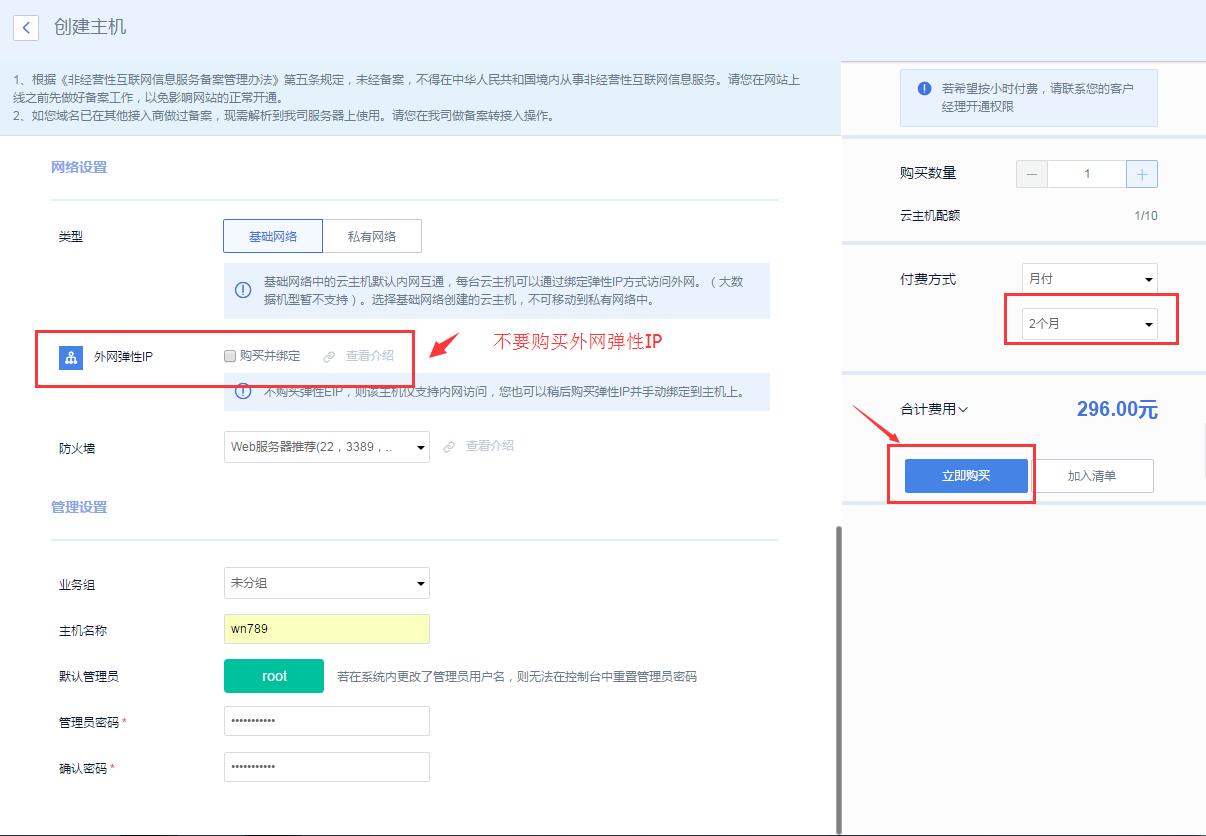The height and width of the screenshot is (836, 1206).
Task: Enable the 购买并绑定 checkbox
Action: click(x=230, y=356)
